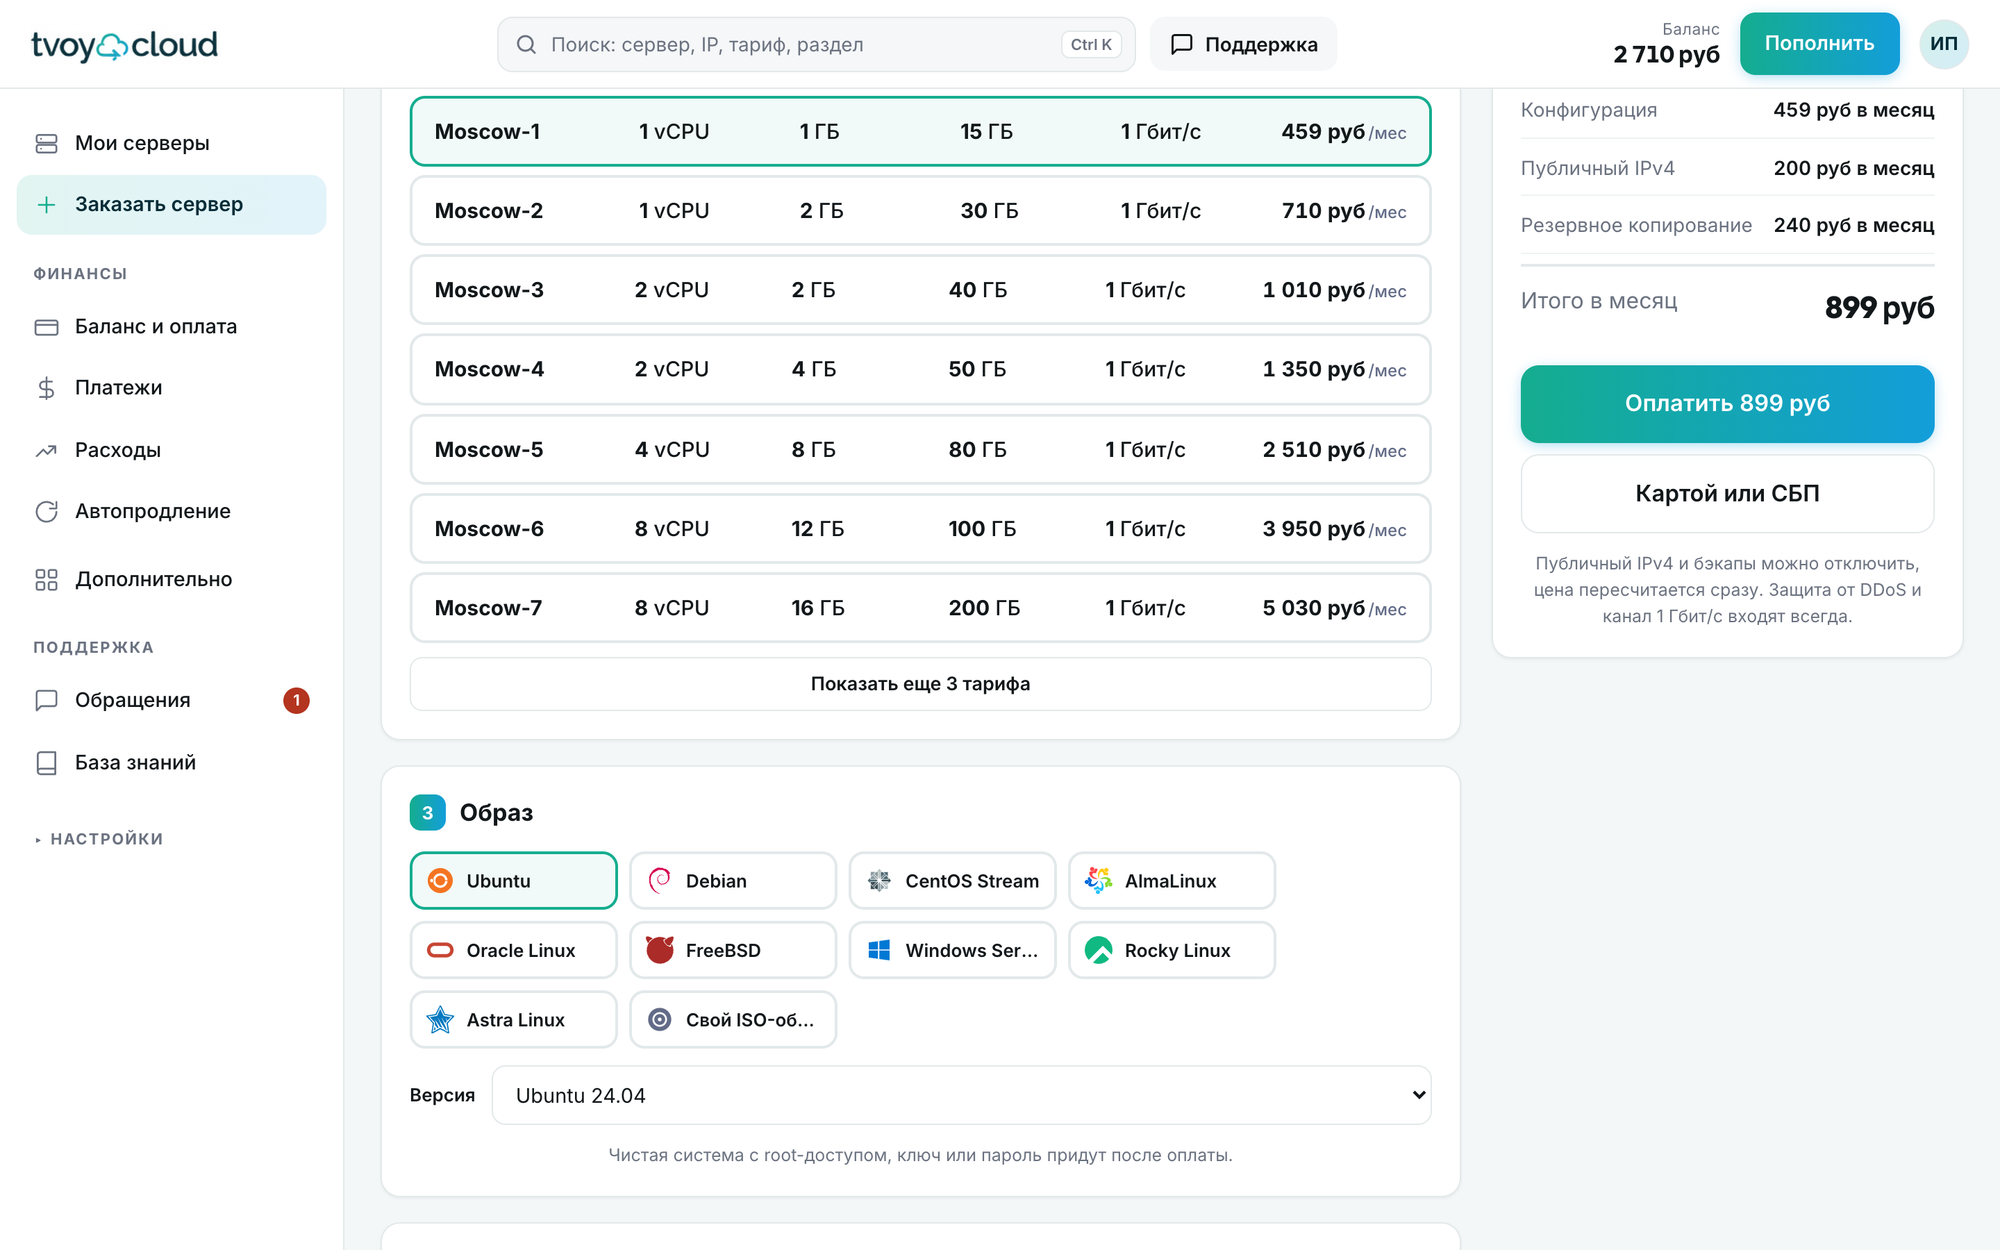Click the Публичный IPv4 price line

coord(1727,168)
